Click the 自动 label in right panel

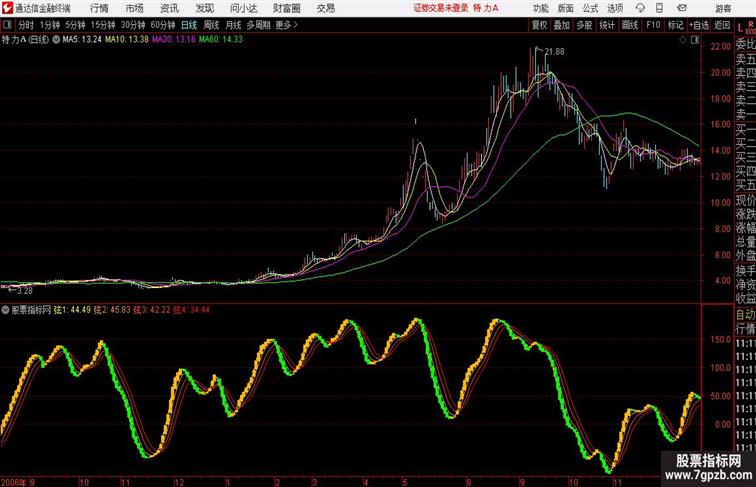(745, 314)
